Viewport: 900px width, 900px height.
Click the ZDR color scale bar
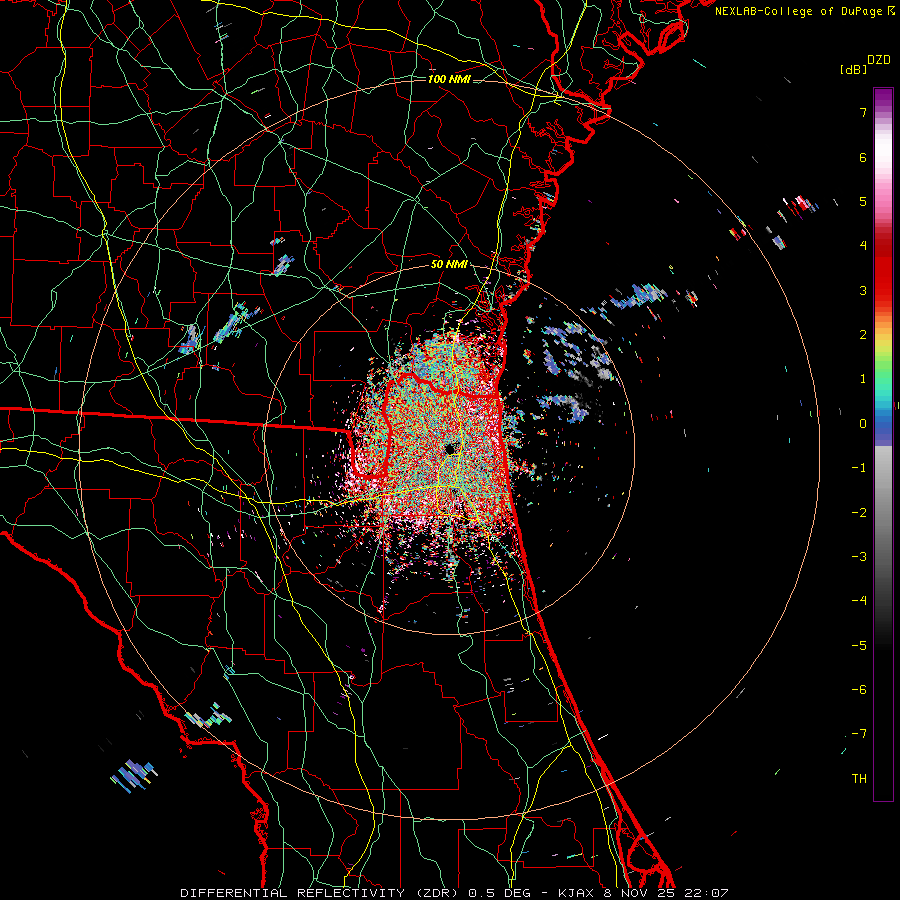pyautogui.click(x=883, y=444)
